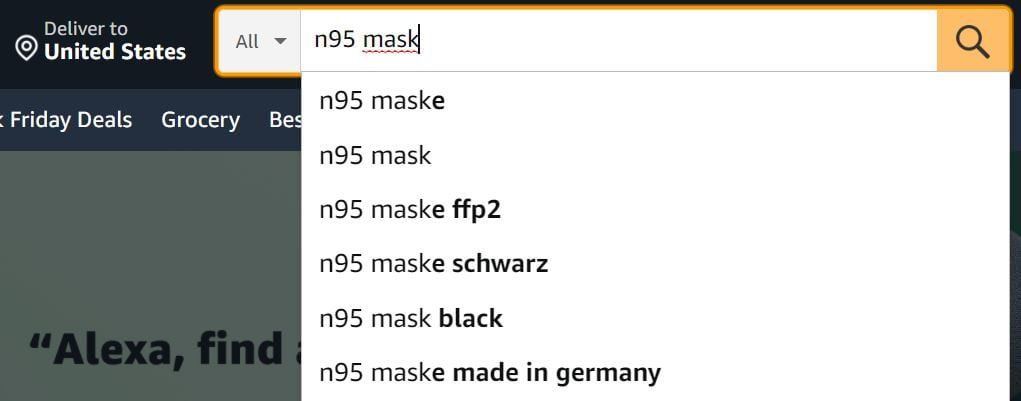1021x401 pixels.
Task: Choose the 'n95 mask' suggestion
Action: [655, 156]
